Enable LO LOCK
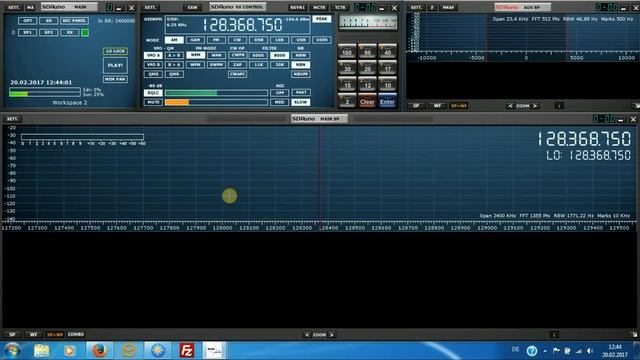 [115, 51]
